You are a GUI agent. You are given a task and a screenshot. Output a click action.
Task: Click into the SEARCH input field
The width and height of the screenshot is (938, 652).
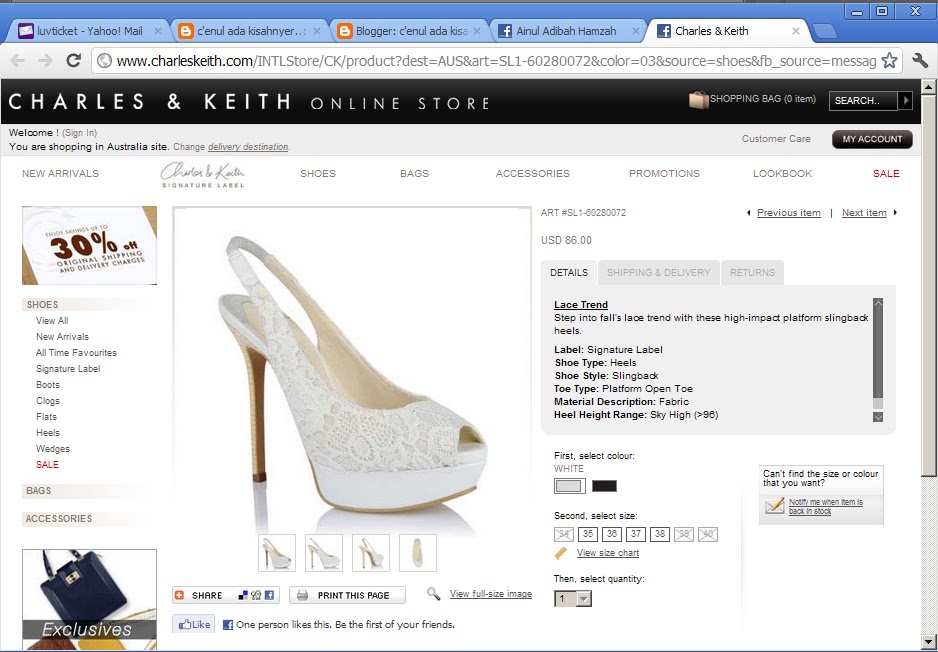click(863, 100)
